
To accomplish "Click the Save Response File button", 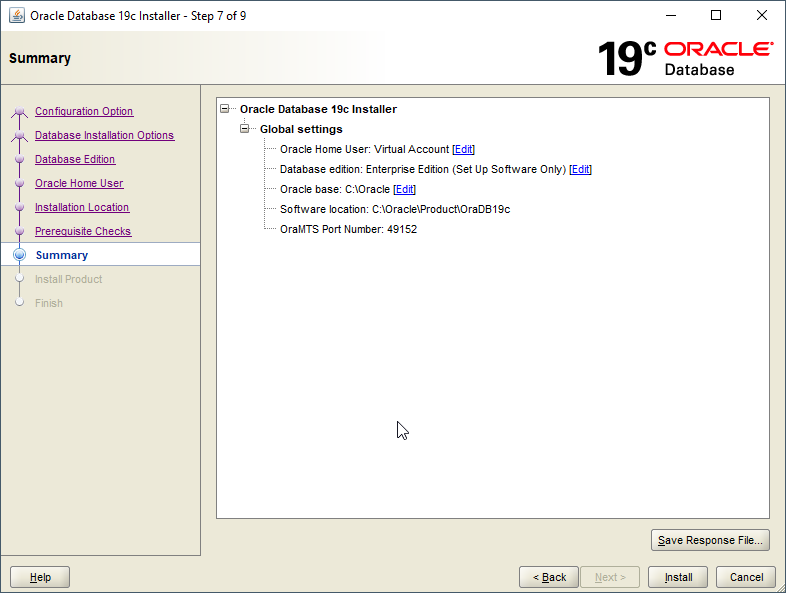I will [710, 540].
